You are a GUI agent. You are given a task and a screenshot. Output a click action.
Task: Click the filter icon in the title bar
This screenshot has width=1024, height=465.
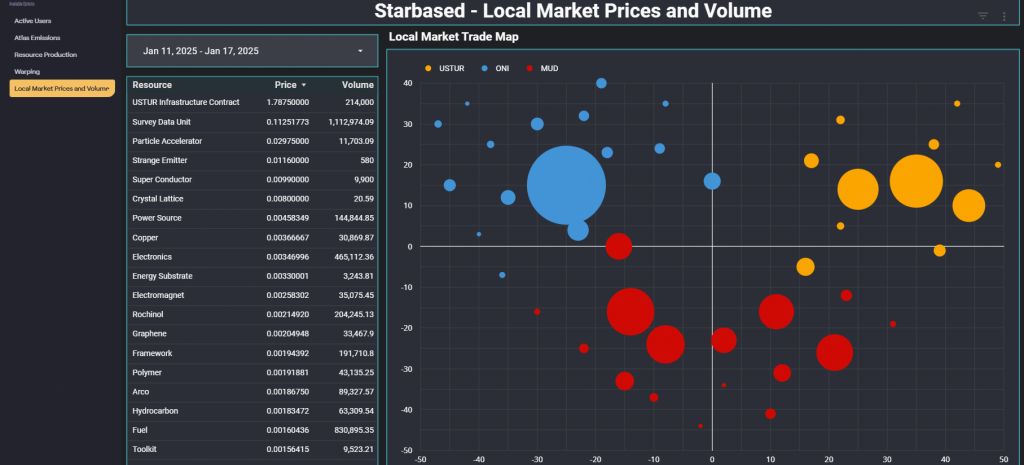(983, 15)
